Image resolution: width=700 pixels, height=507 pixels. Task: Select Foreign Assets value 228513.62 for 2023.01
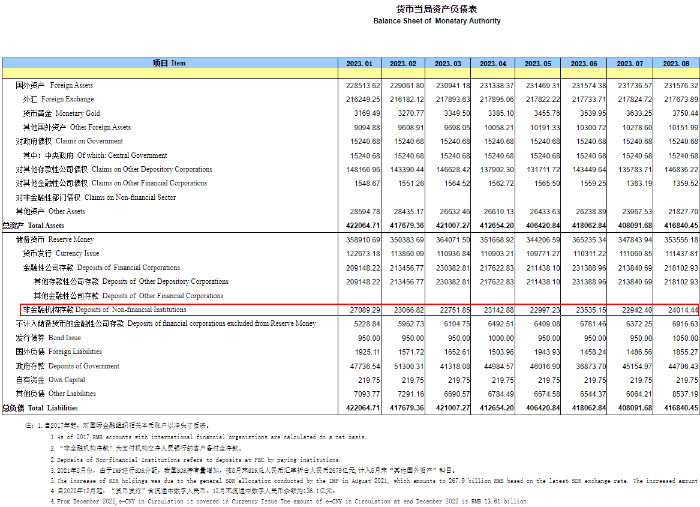coord(363,85)
